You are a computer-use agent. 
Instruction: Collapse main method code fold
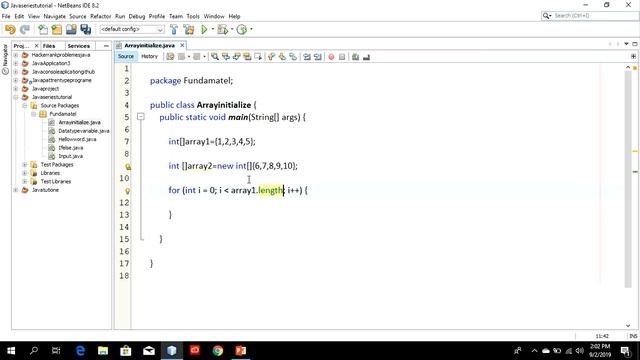tap(141, 117)
